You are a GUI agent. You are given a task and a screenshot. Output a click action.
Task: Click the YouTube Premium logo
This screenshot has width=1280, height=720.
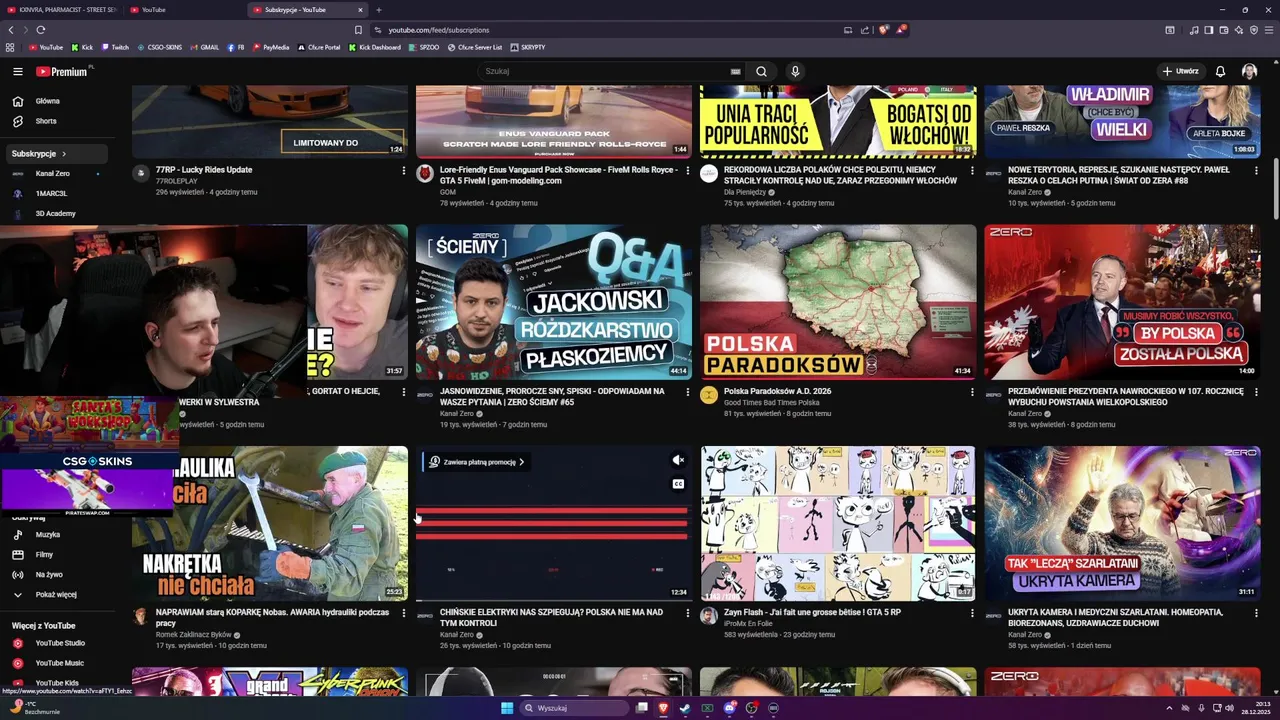64,71
